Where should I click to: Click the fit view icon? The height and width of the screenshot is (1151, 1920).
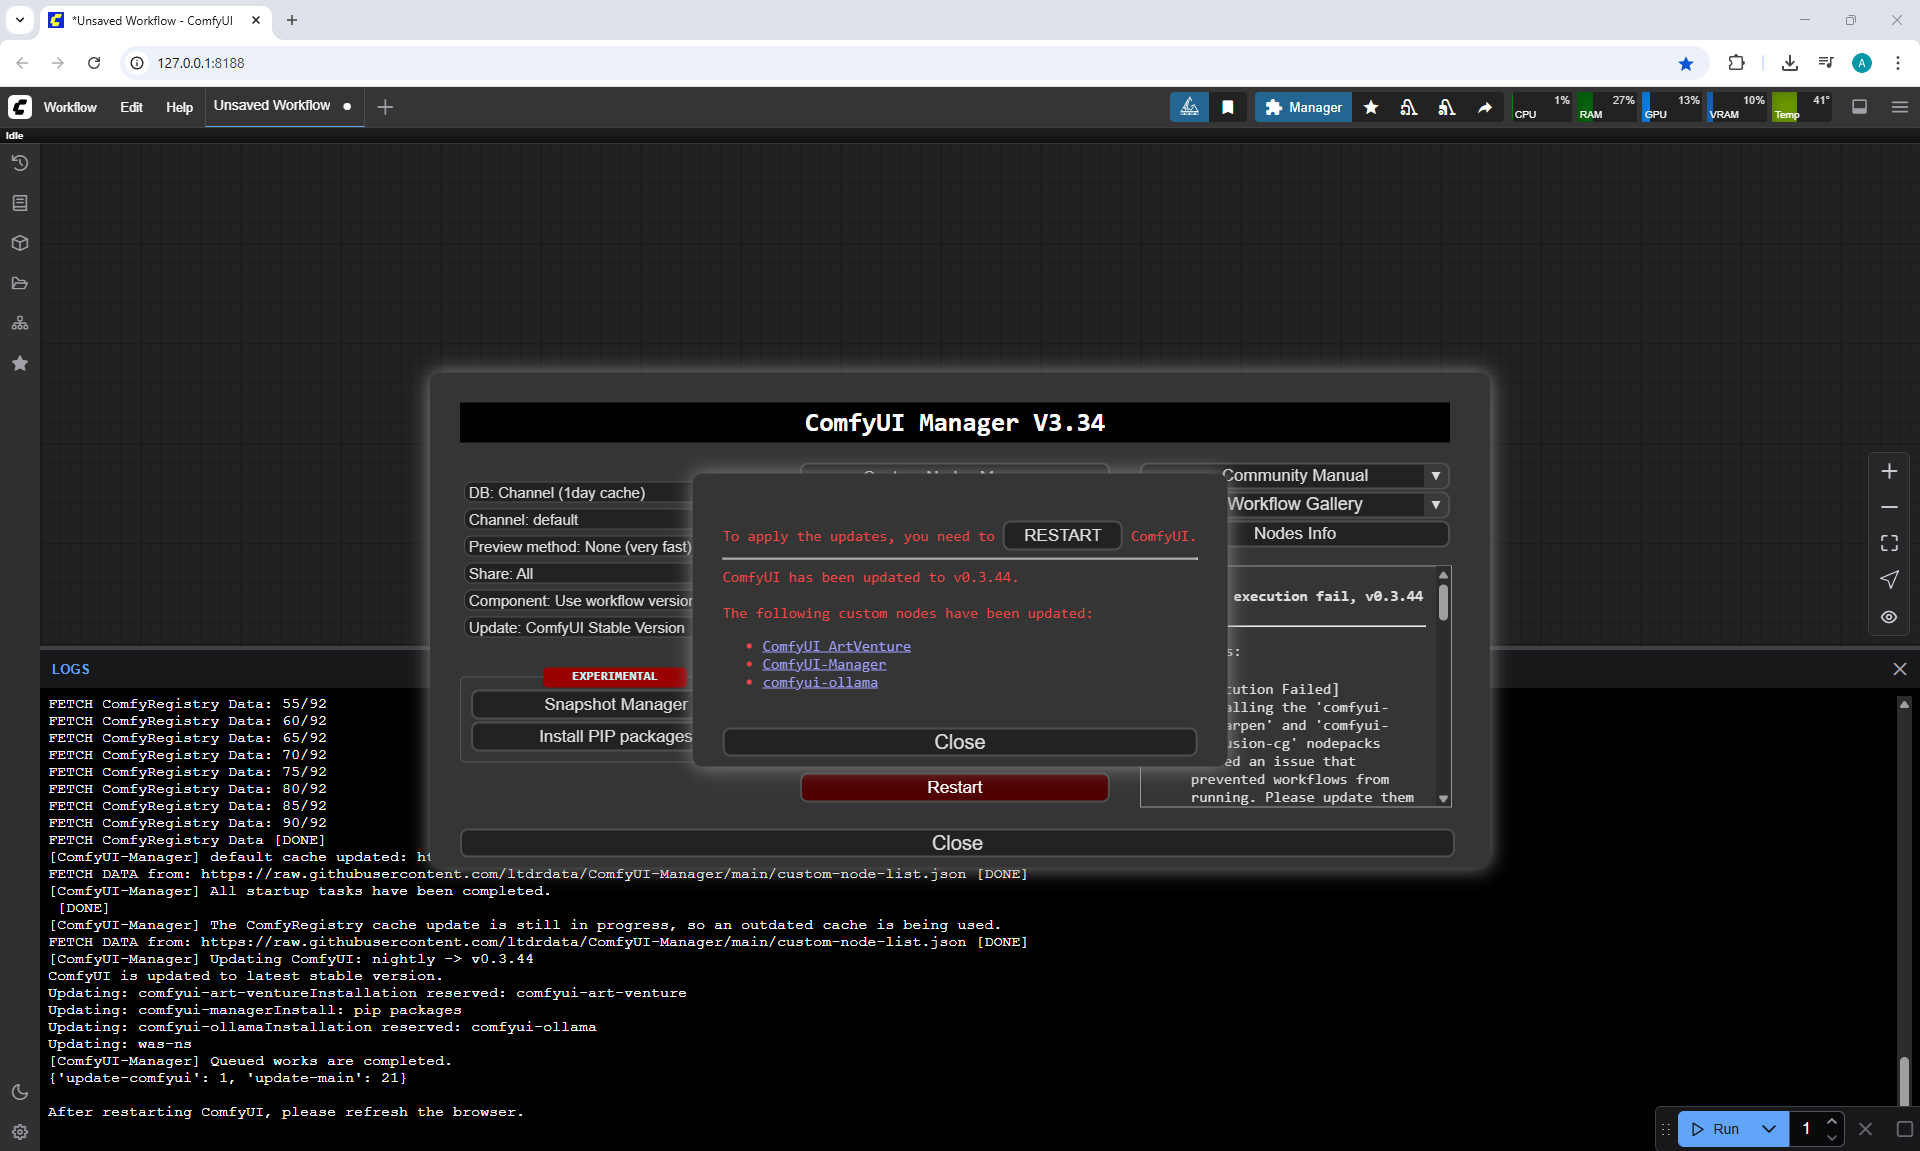point(1889,543)
